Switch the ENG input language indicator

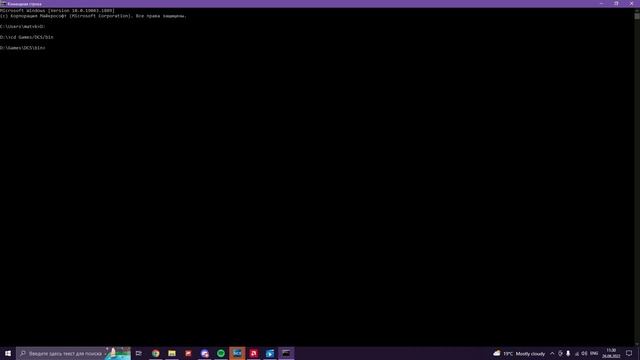click(594, 353)
